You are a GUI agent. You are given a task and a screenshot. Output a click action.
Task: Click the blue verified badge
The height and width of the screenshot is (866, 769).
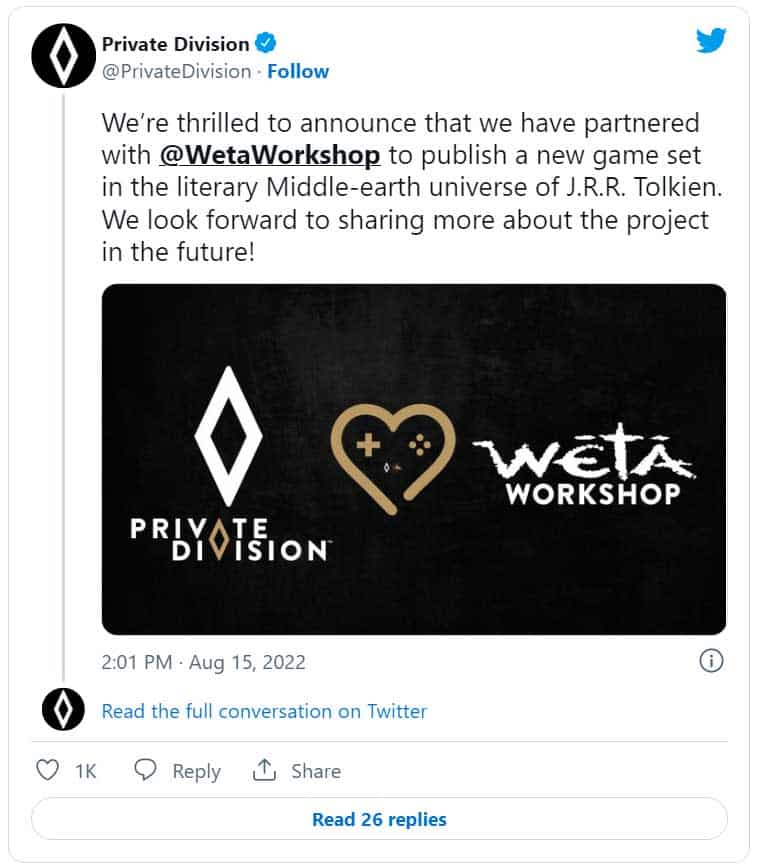[x=267, y=44]
